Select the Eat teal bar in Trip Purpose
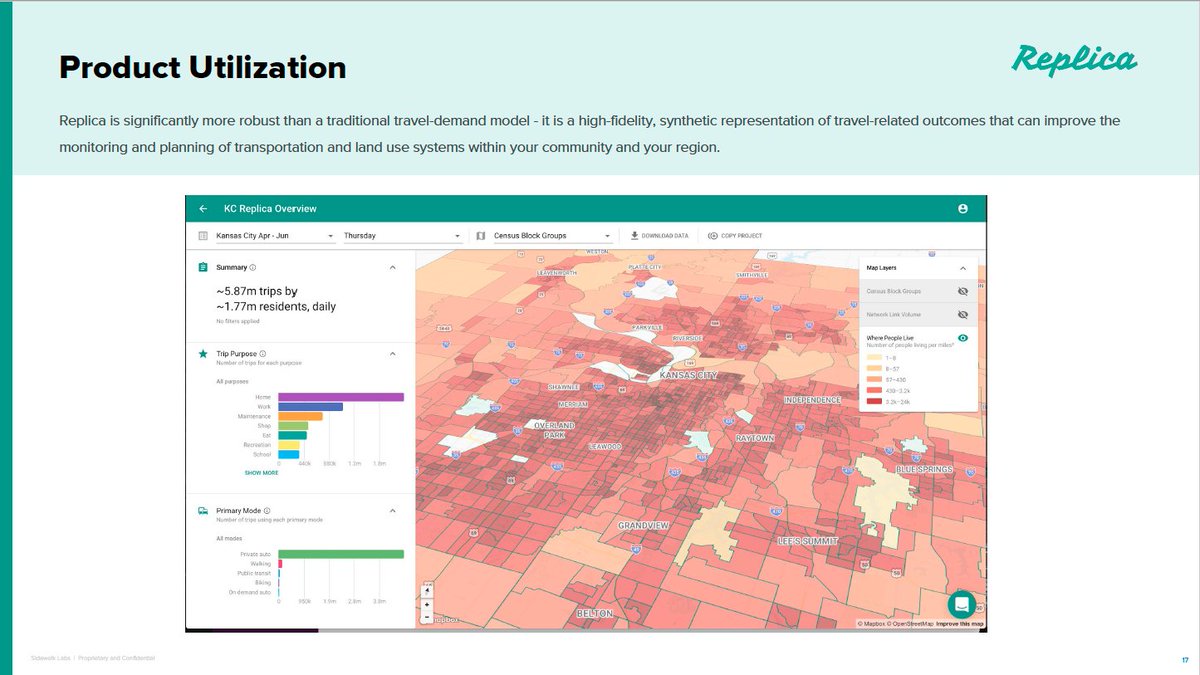The height and width of the screenshot is (675, 1200). pos(292,435)
